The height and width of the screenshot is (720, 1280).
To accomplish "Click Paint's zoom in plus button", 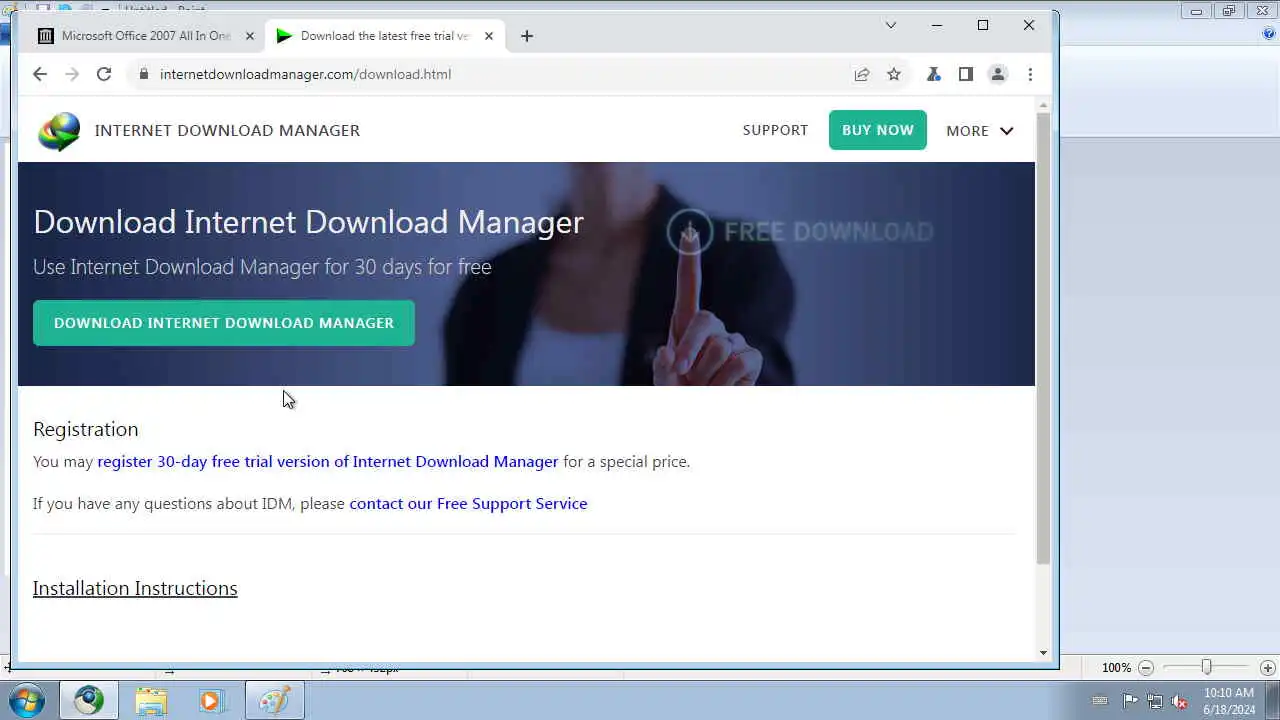I will coord(1267,667).
